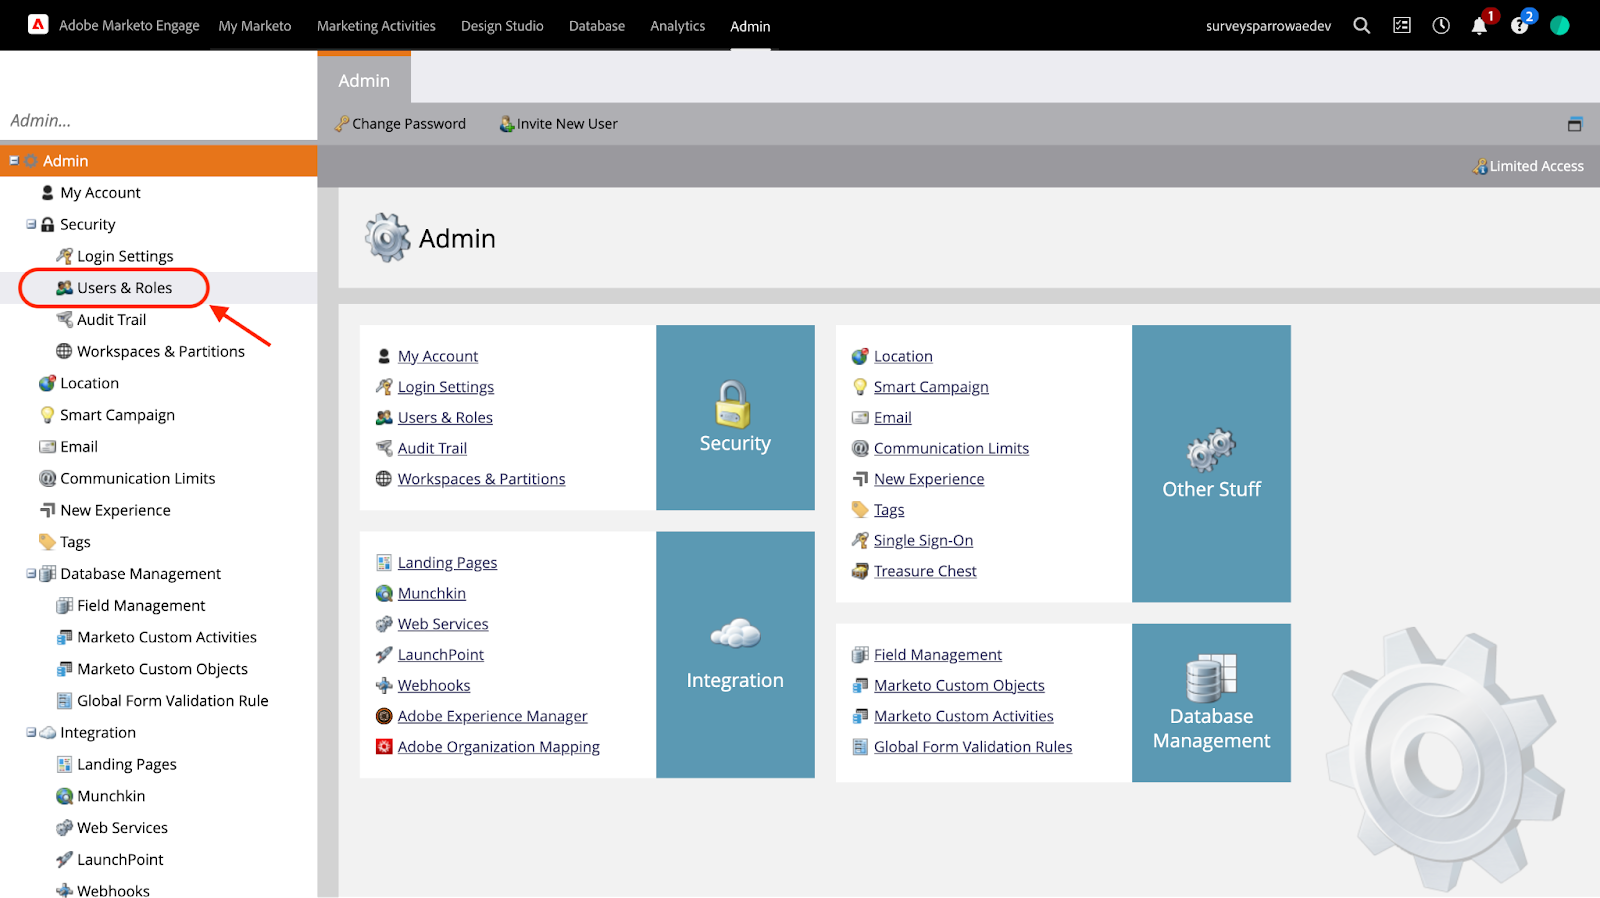Click the window restore icon in toolbar
This screenshot has height=898, width=1600.
1575,124
